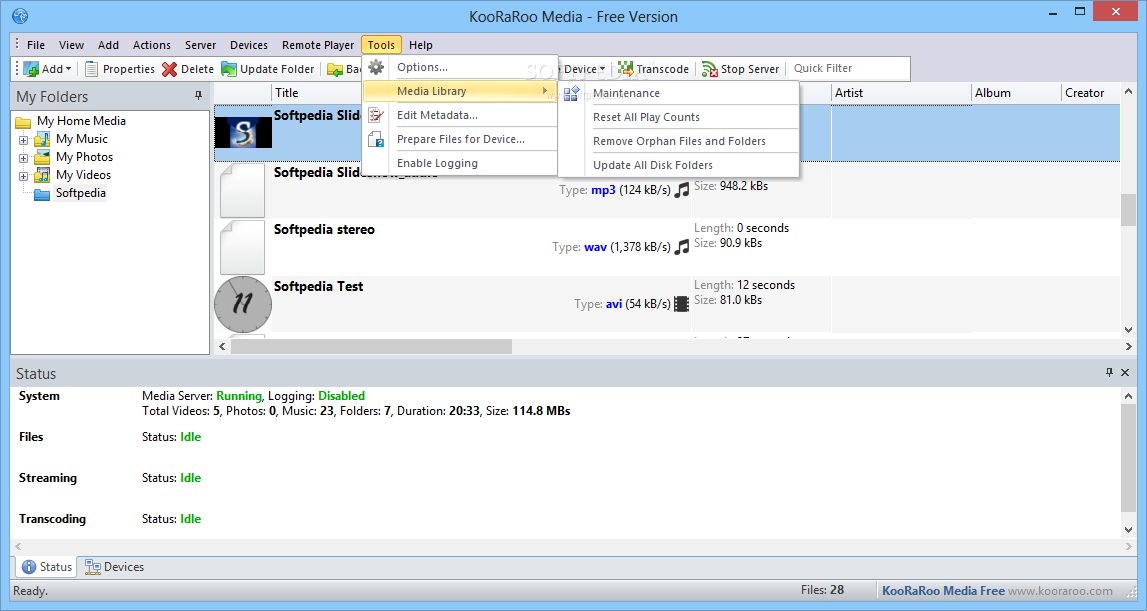This screenshot has height=611, width=1147.
Task: Click into the Quick Filter field
Action: click(850, 68)
